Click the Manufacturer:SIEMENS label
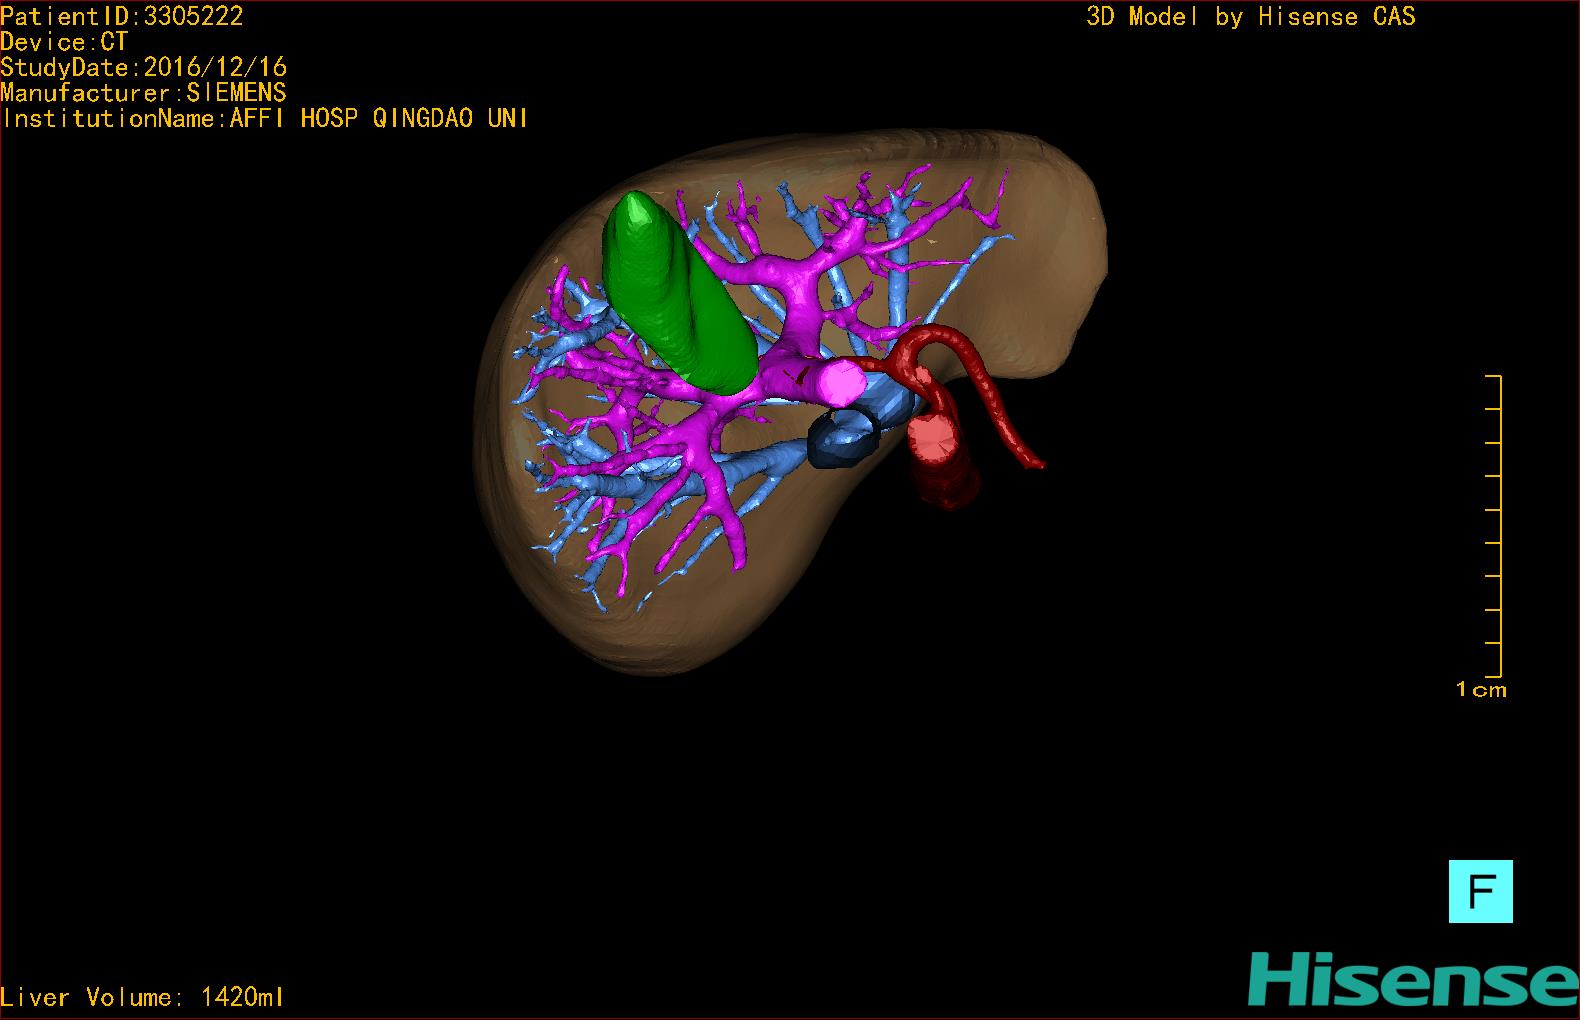 point(144,93)
